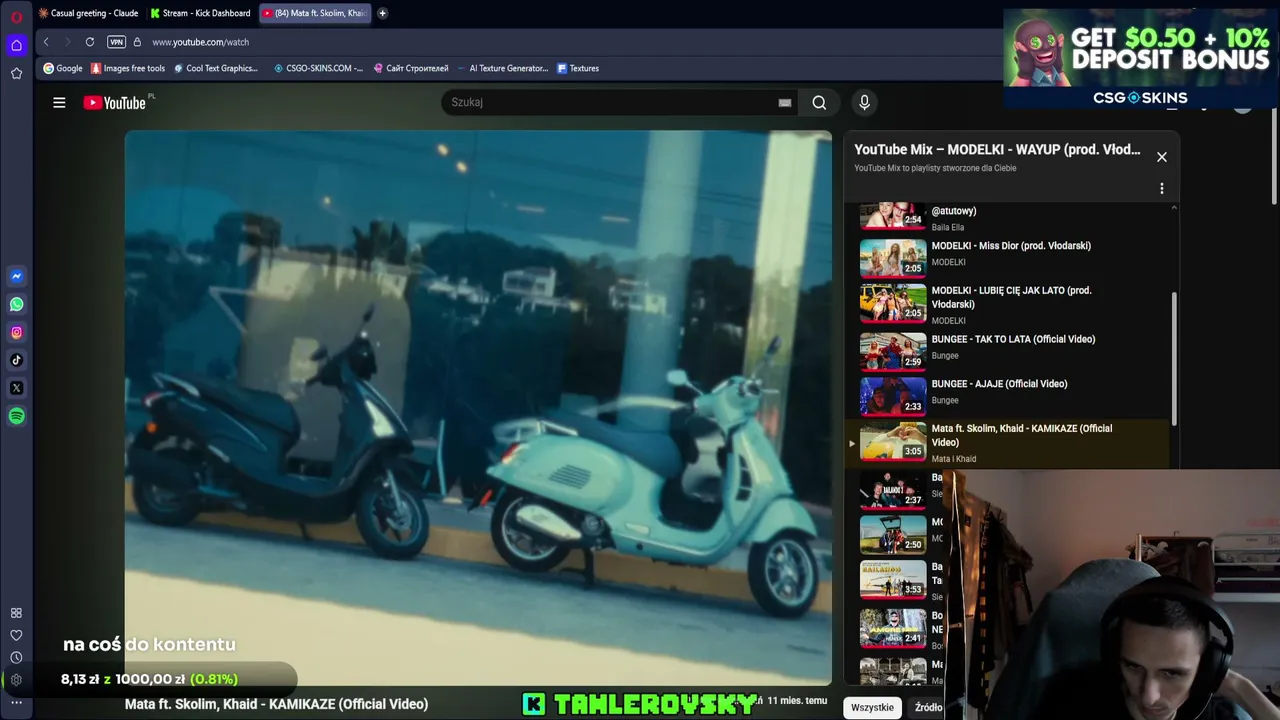This screenshot has width=1280, height=720.
Task: Focus the Szukaj search field
Action: [x=610, y=102]
